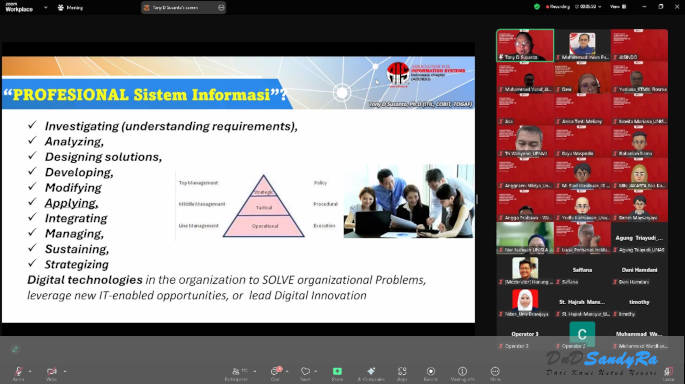685x384 pixels.
Task: Open the Meeting info icon
Action: tap(462, 372)
